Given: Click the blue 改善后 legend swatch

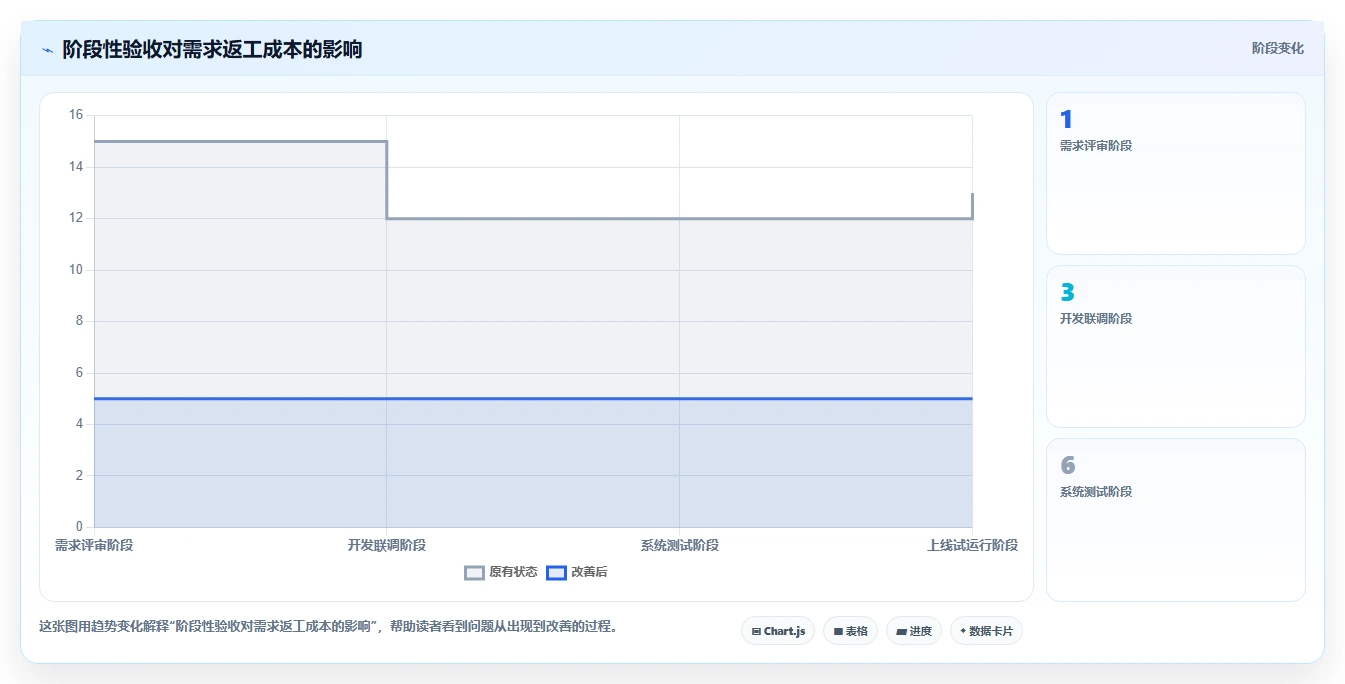Looking at the screenshot, I should (x=557, y=573).
